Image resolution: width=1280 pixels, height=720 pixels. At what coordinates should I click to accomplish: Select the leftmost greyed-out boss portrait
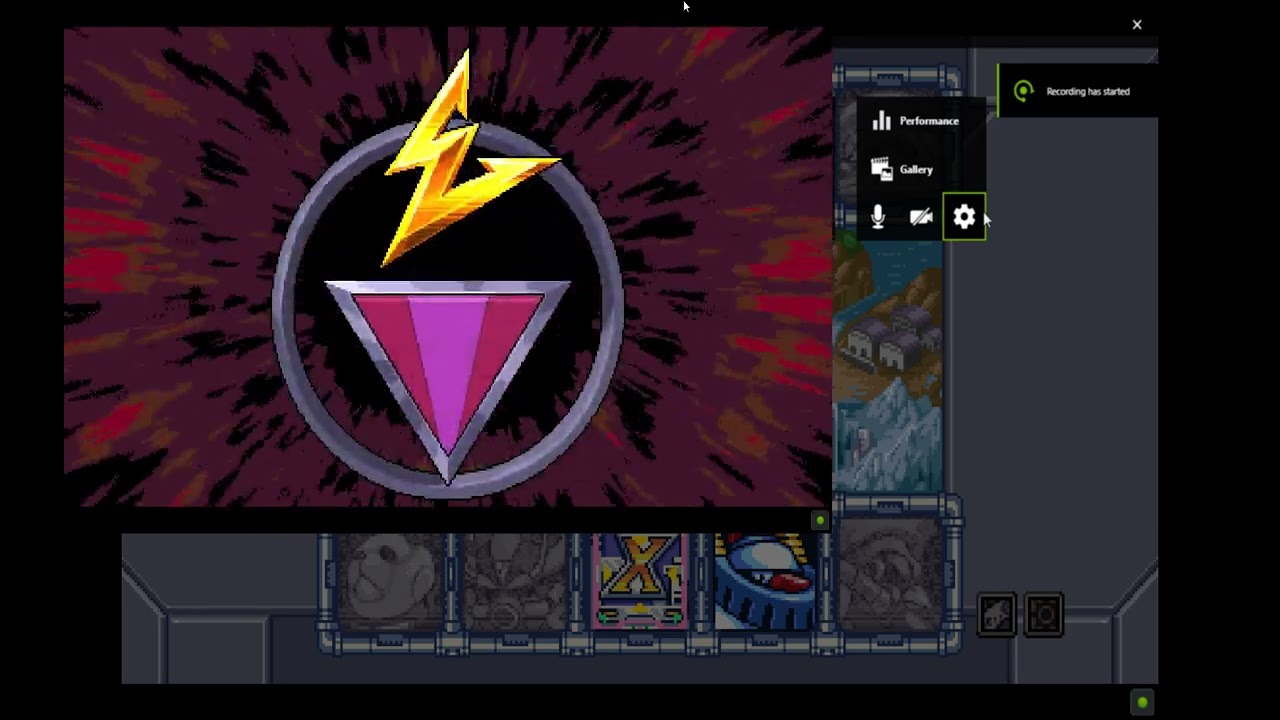[389, 582]
